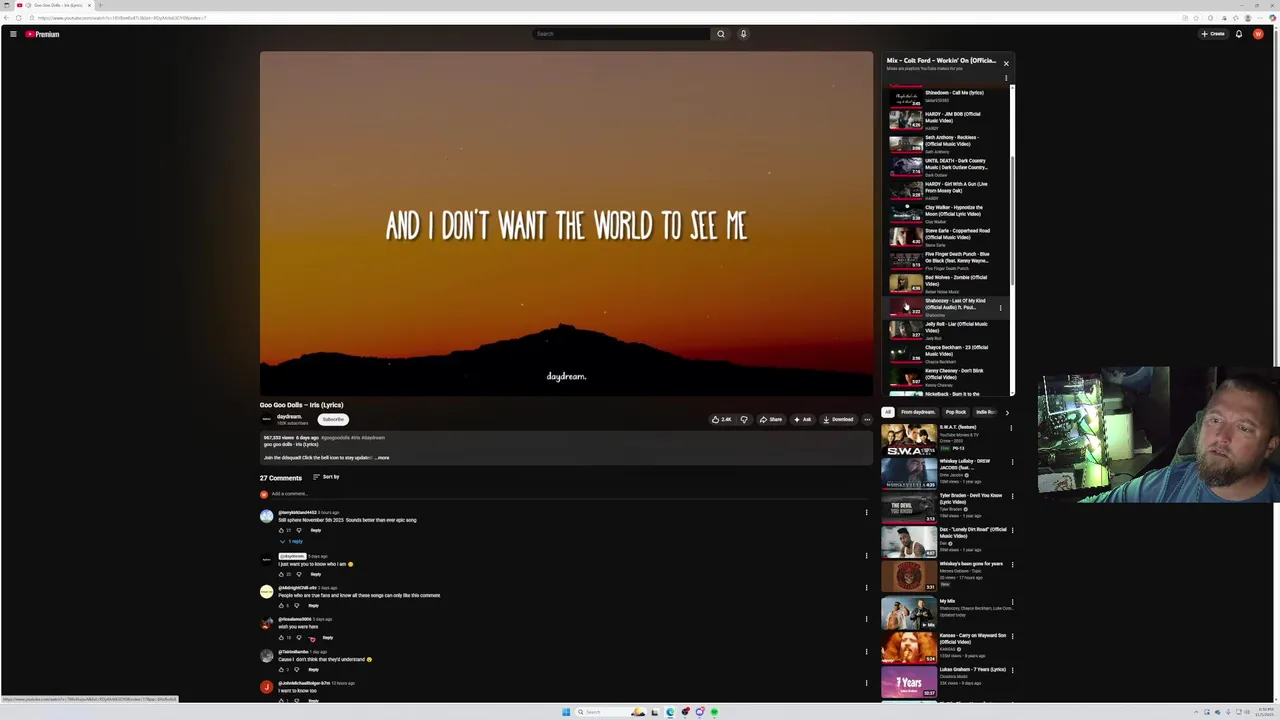Share the Iris lyrics video

770,419
